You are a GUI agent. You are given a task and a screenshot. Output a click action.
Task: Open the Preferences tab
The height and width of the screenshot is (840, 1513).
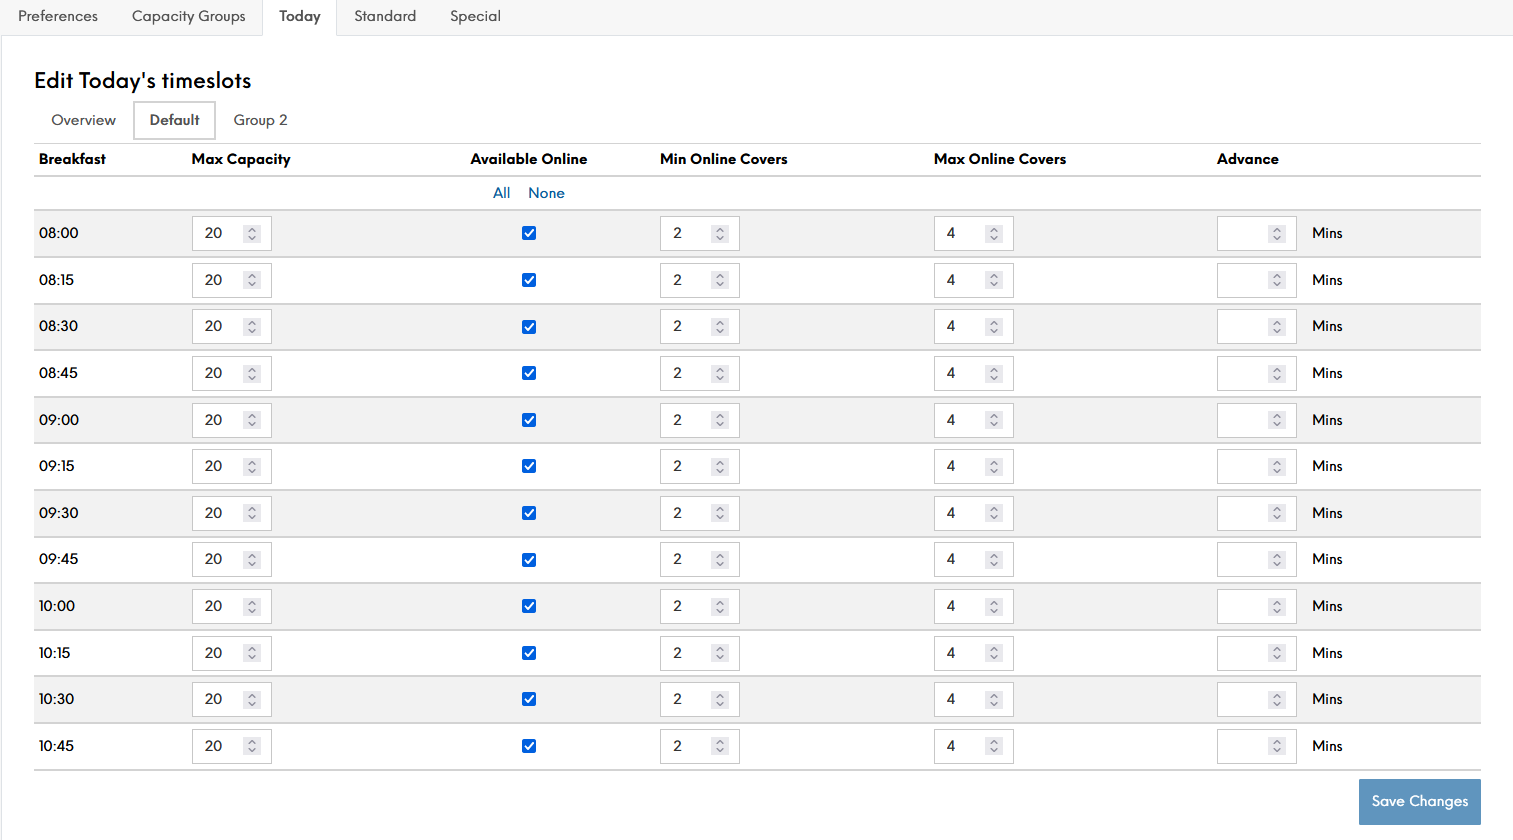58,16
